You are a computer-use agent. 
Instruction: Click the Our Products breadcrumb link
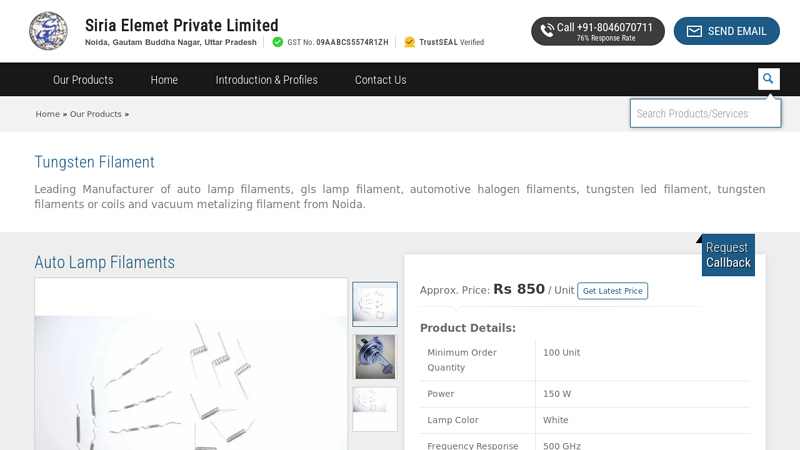(x=96, y=114)
